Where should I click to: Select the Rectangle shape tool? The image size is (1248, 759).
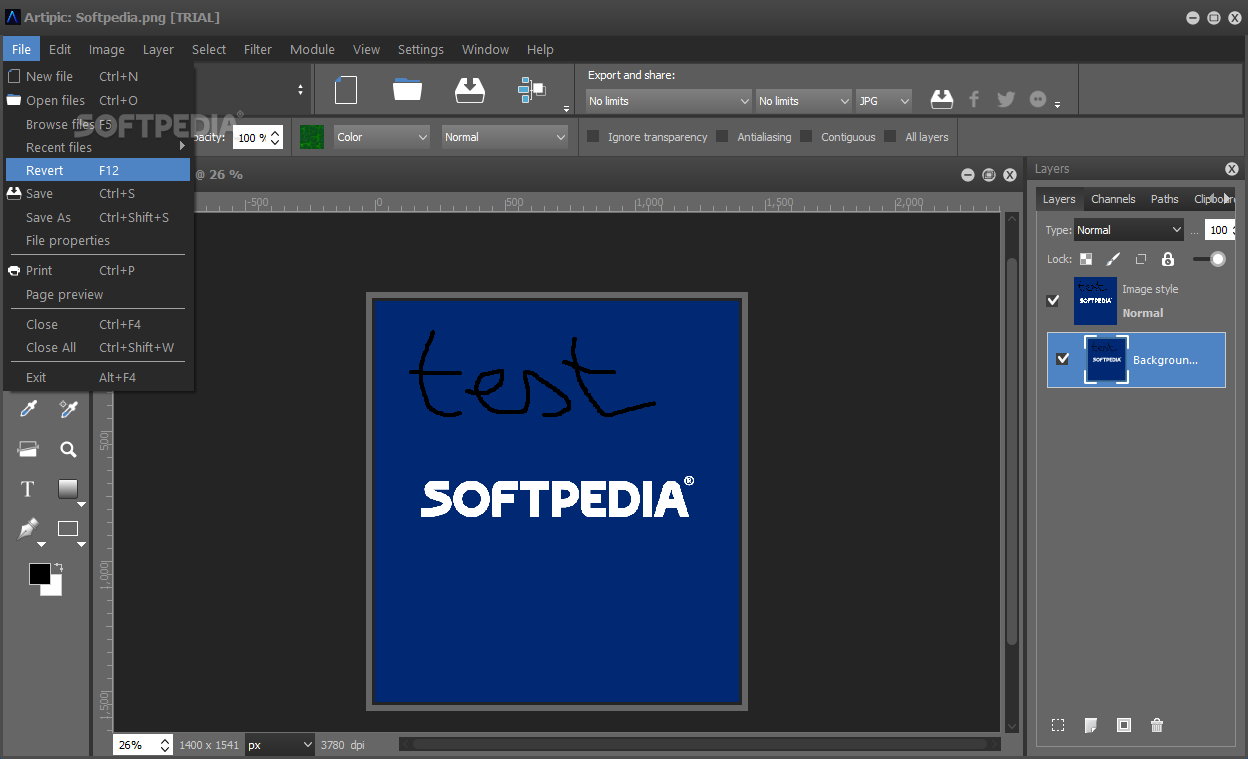(x=68, y=529)
